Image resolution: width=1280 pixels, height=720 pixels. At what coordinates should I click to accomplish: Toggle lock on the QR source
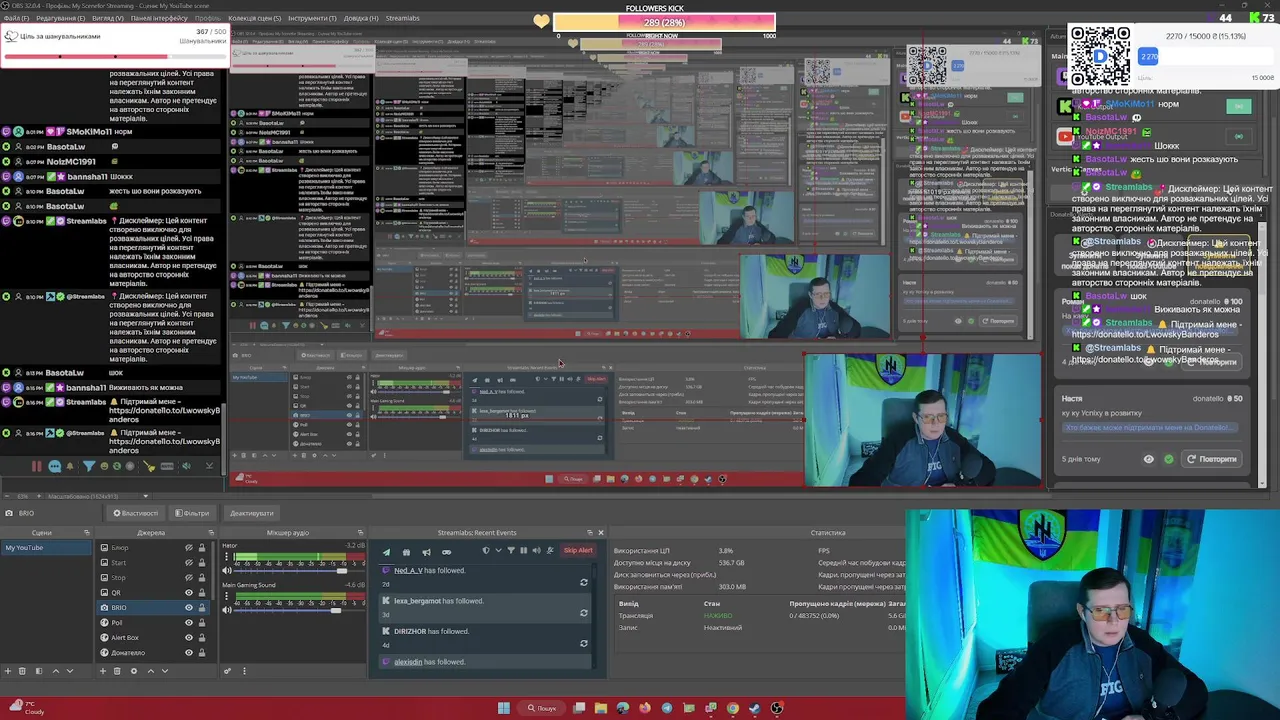pyautogui.click(x=202, y=593)
